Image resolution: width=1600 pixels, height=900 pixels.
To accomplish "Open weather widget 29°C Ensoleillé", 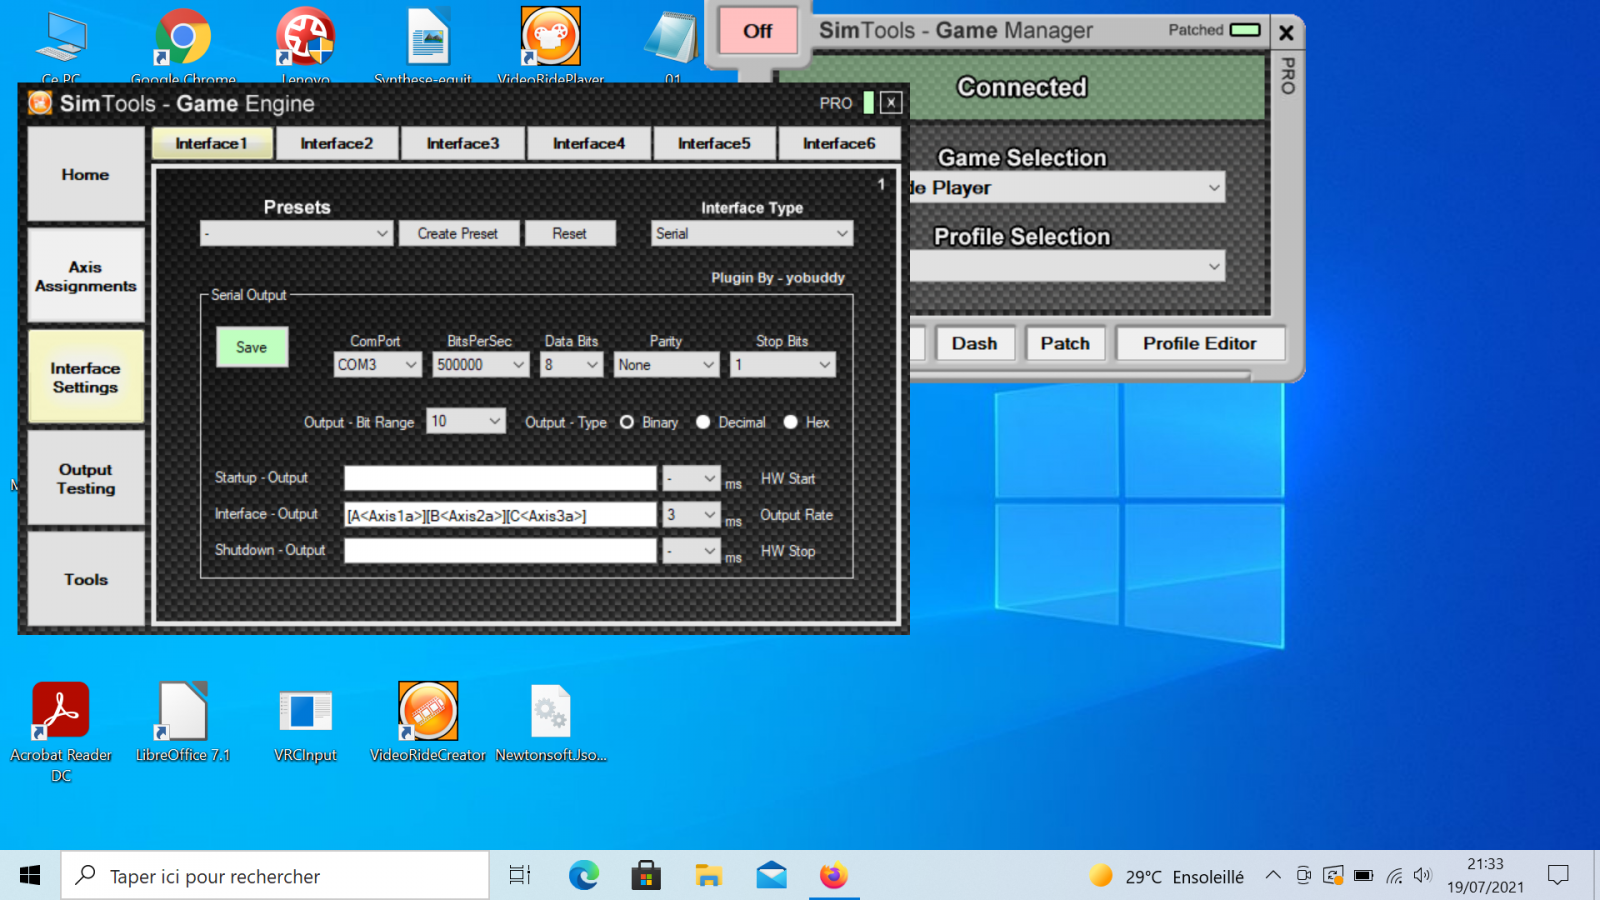I will pos(1167,876).
